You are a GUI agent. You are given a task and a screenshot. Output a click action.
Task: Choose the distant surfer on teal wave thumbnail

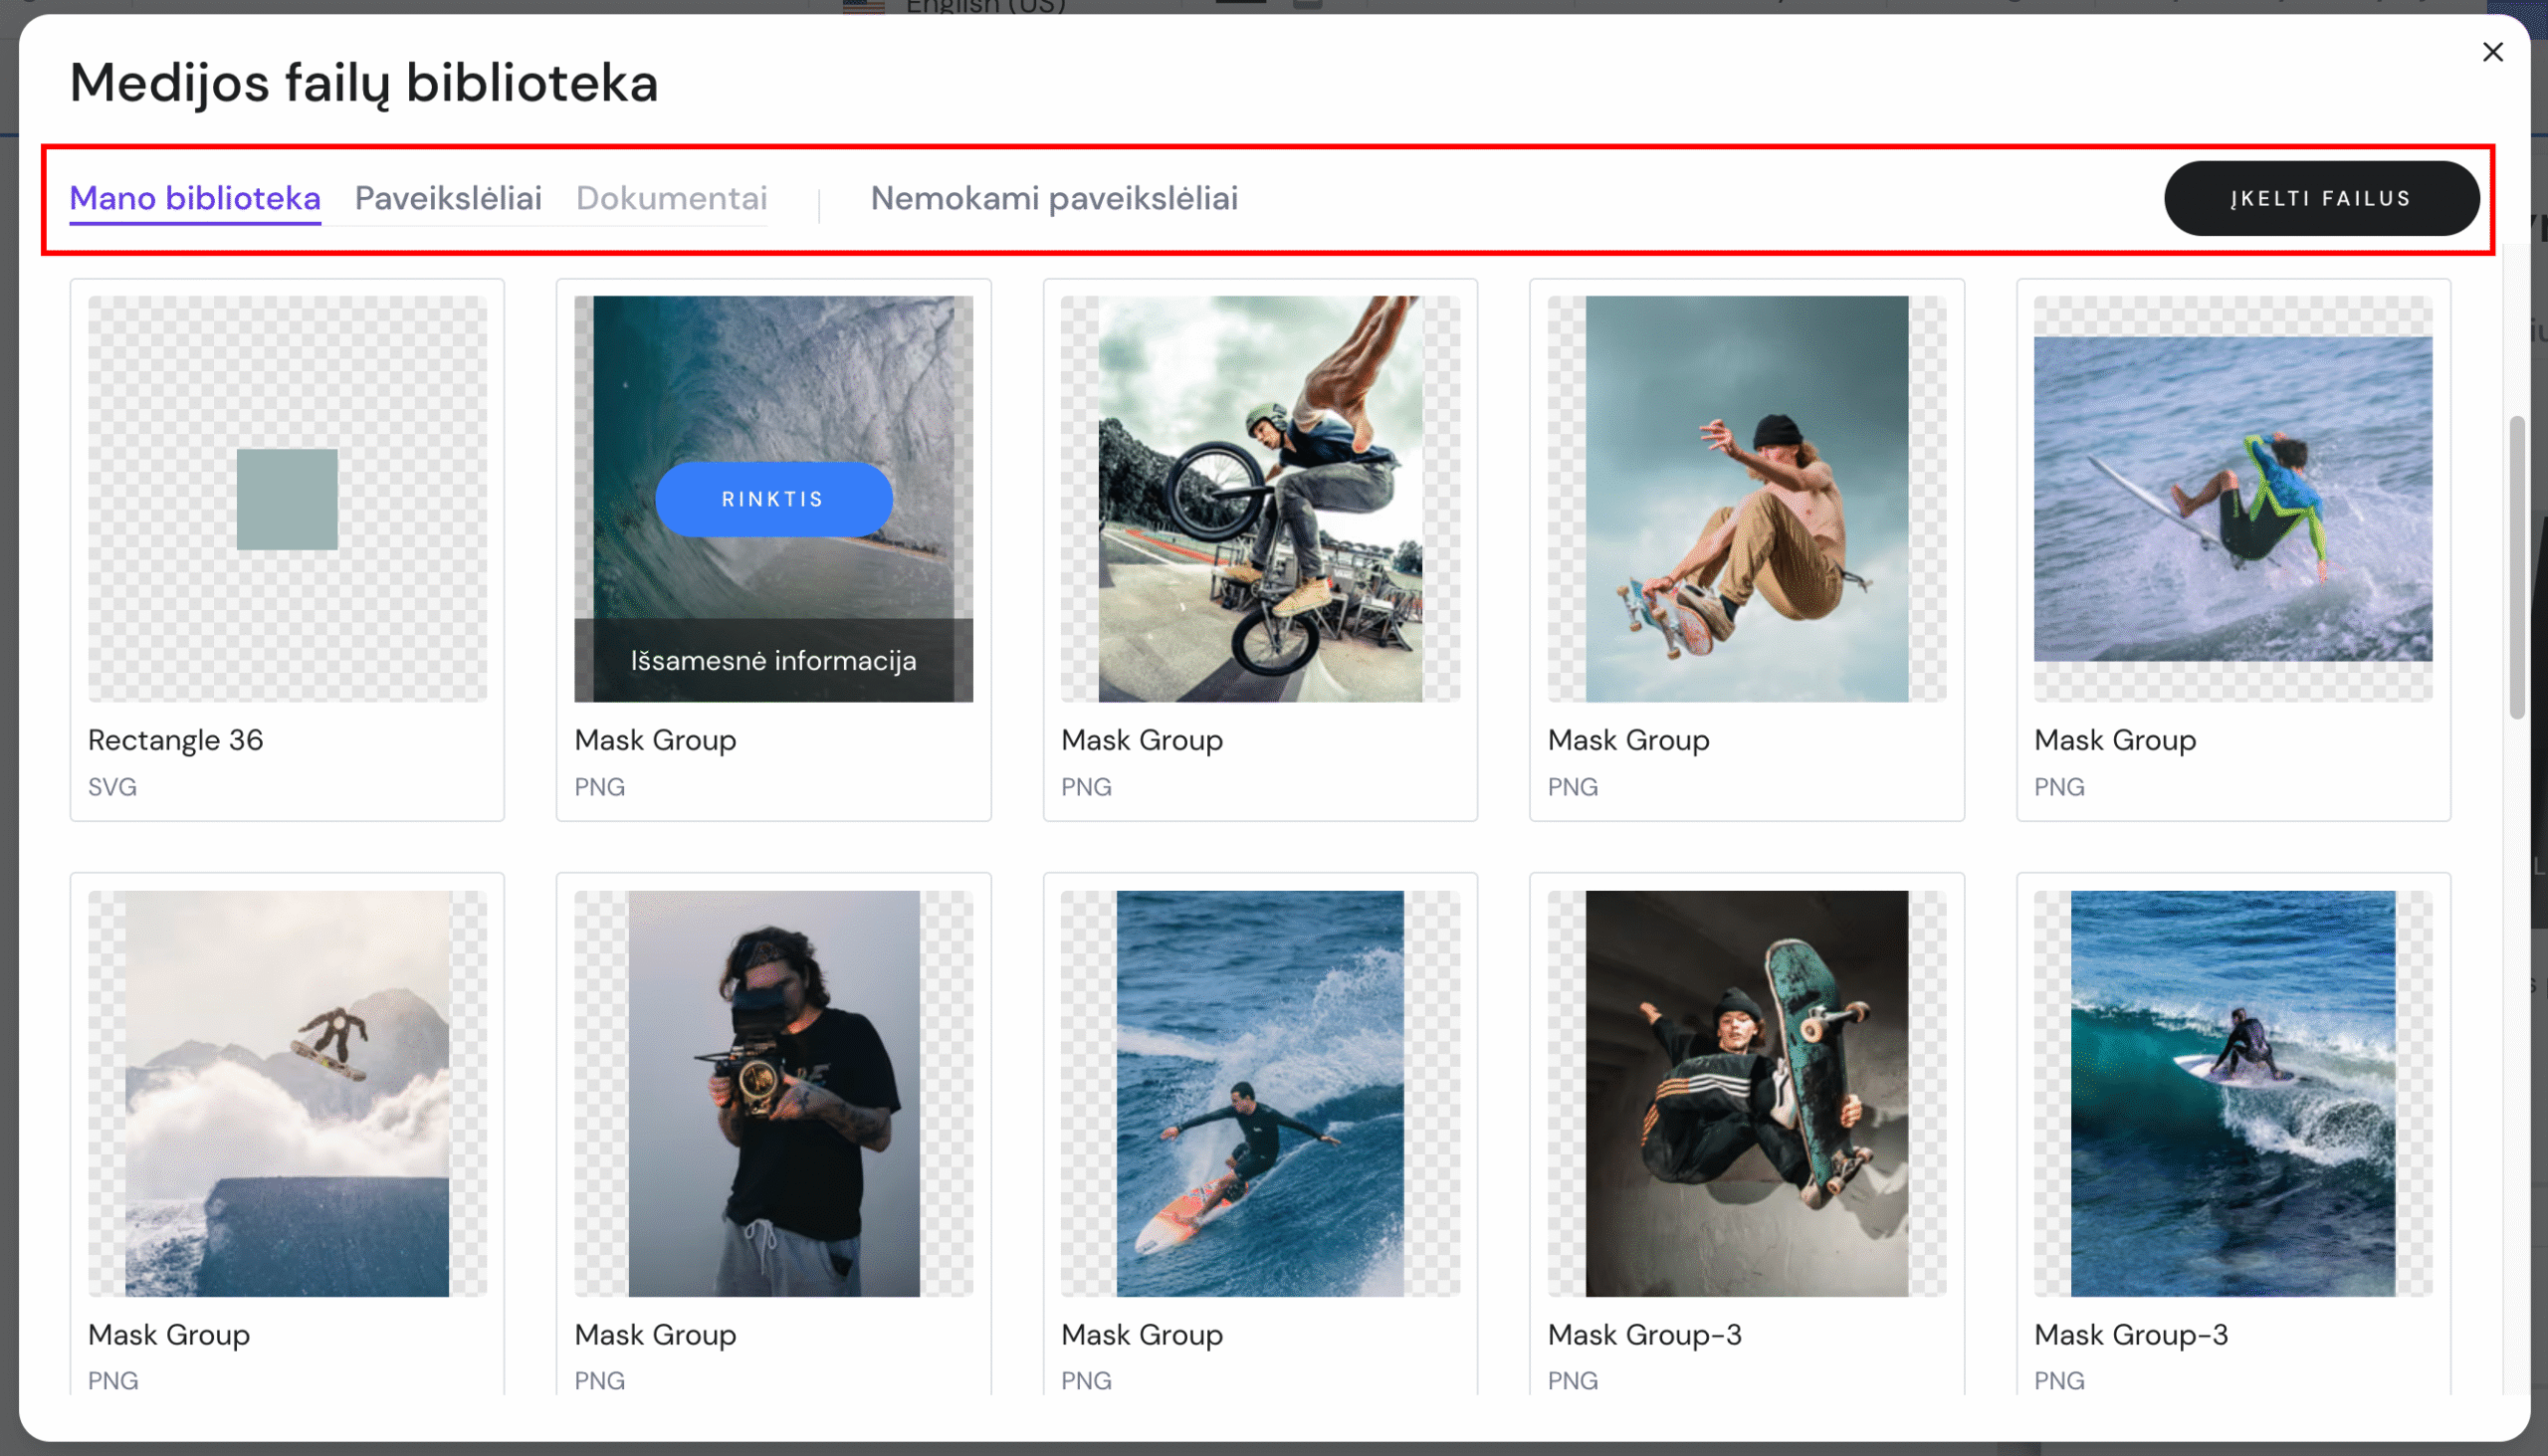point(2232,1093)
